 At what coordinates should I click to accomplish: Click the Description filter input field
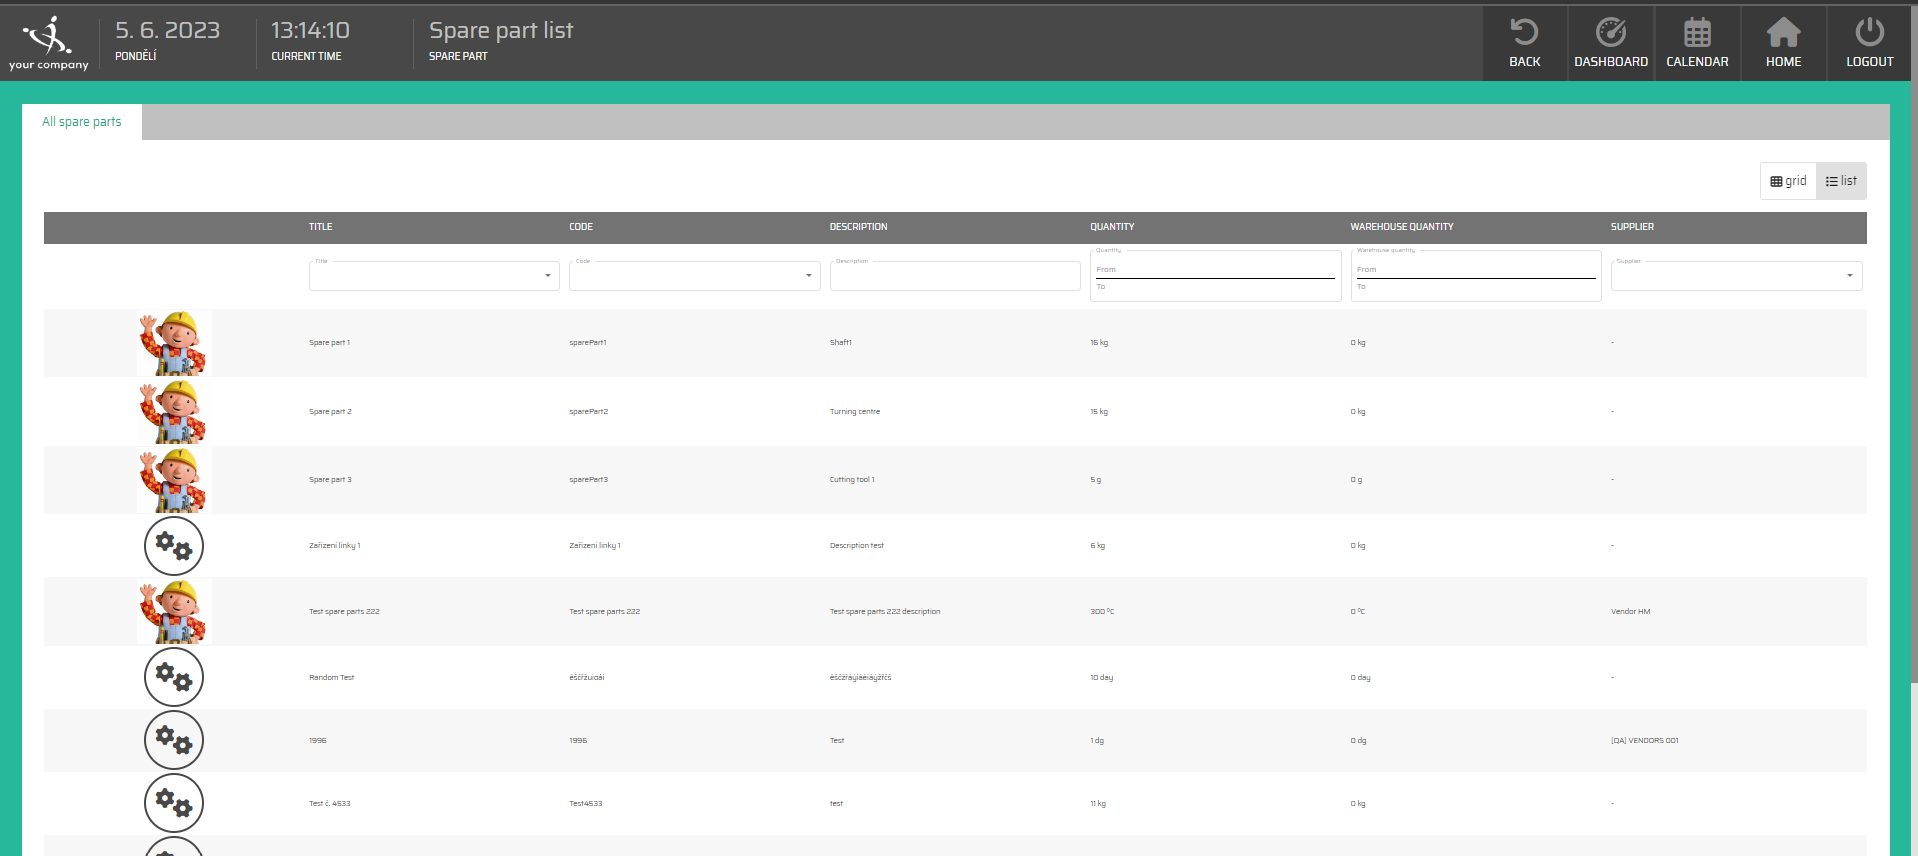[954, 277]
